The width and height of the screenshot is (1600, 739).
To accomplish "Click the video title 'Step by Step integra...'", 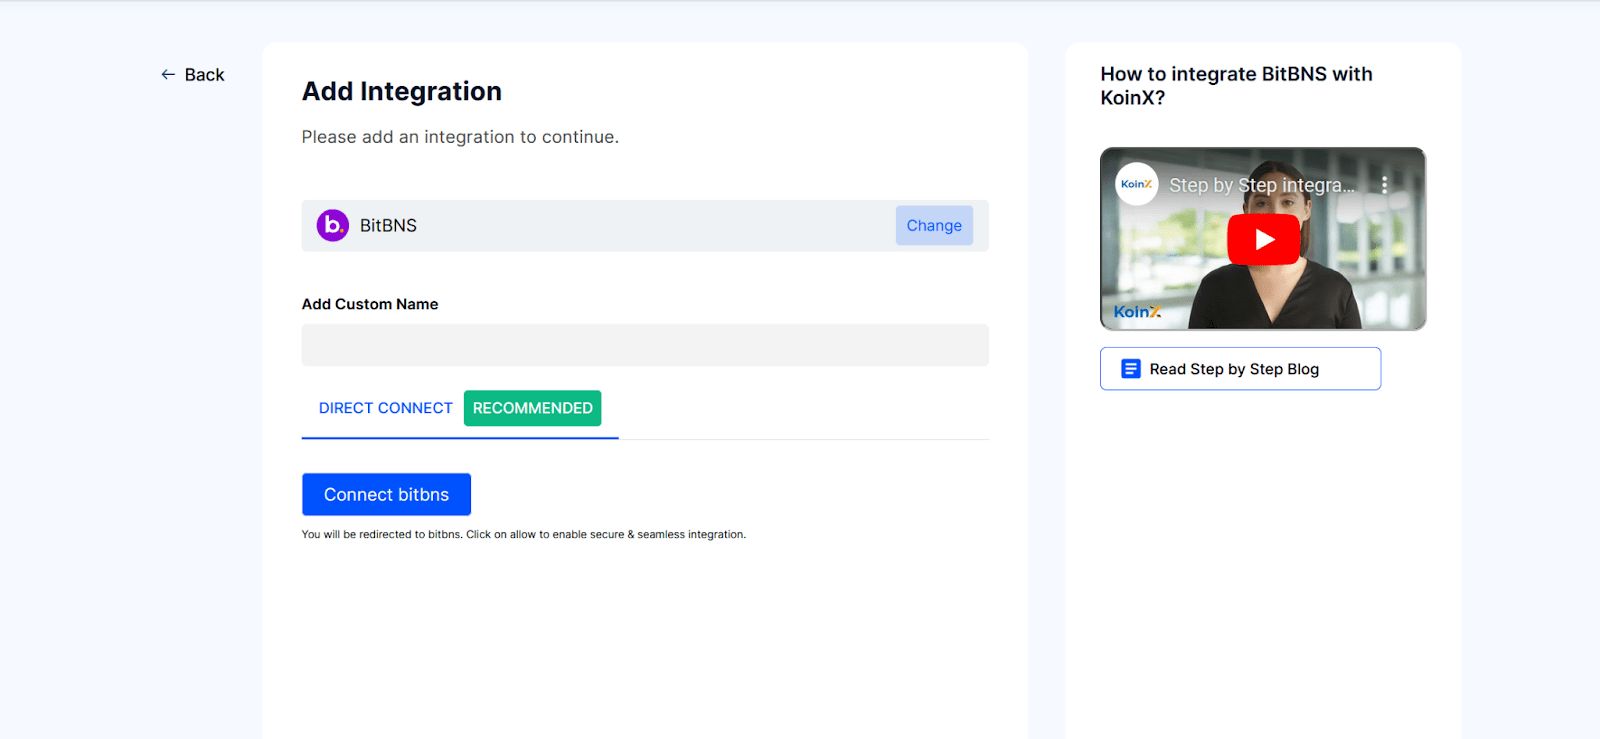I will click(1262, 185).
